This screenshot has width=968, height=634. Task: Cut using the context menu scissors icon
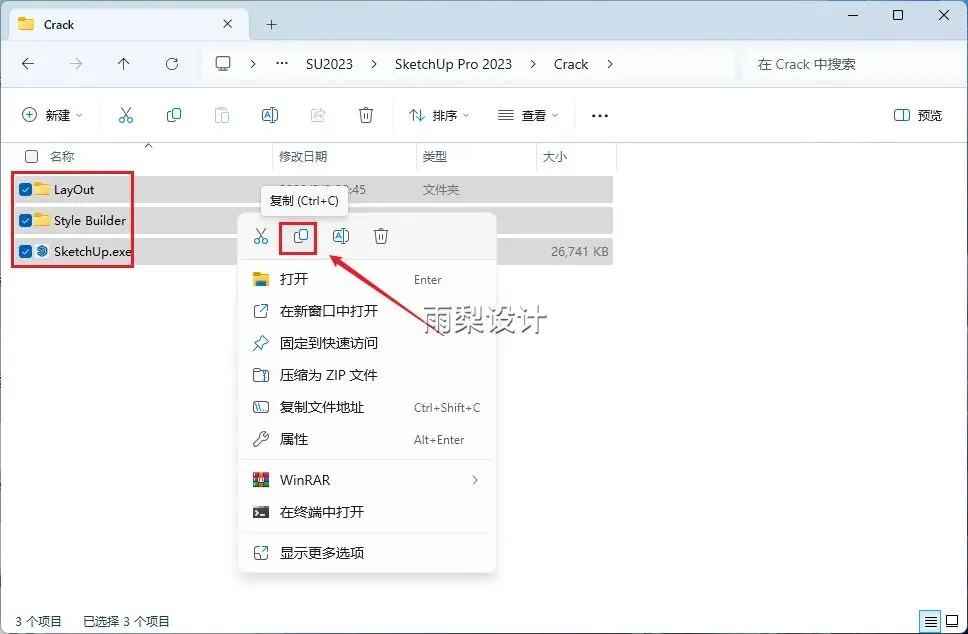261,236
